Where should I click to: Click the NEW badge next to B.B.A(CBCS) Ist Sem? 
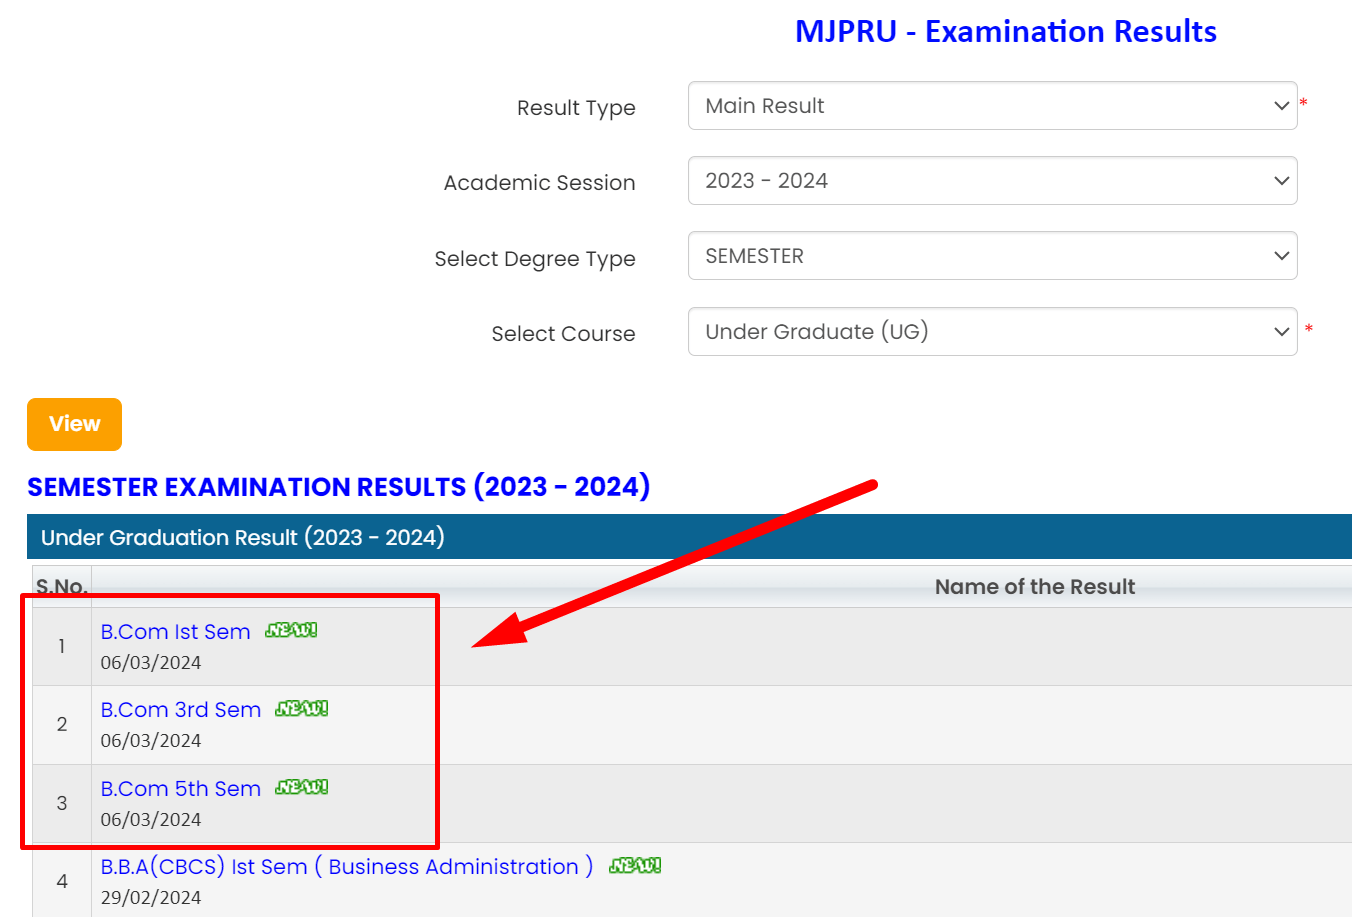point(635,865)
